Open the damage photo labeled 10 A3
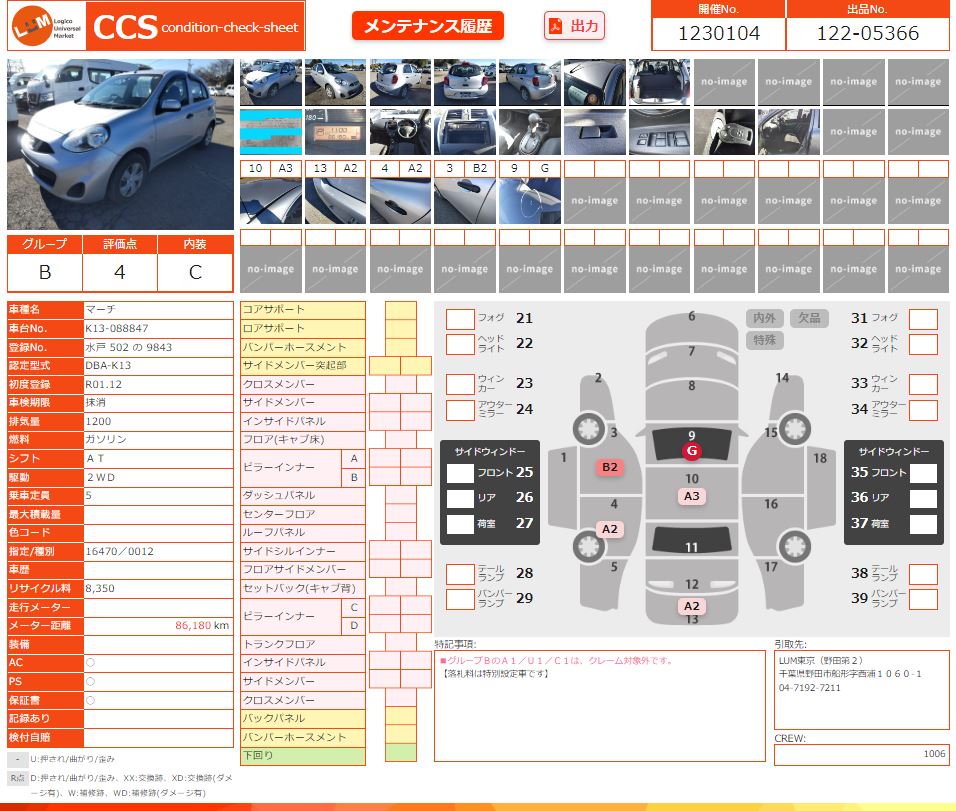 click(x=271, y=201)
